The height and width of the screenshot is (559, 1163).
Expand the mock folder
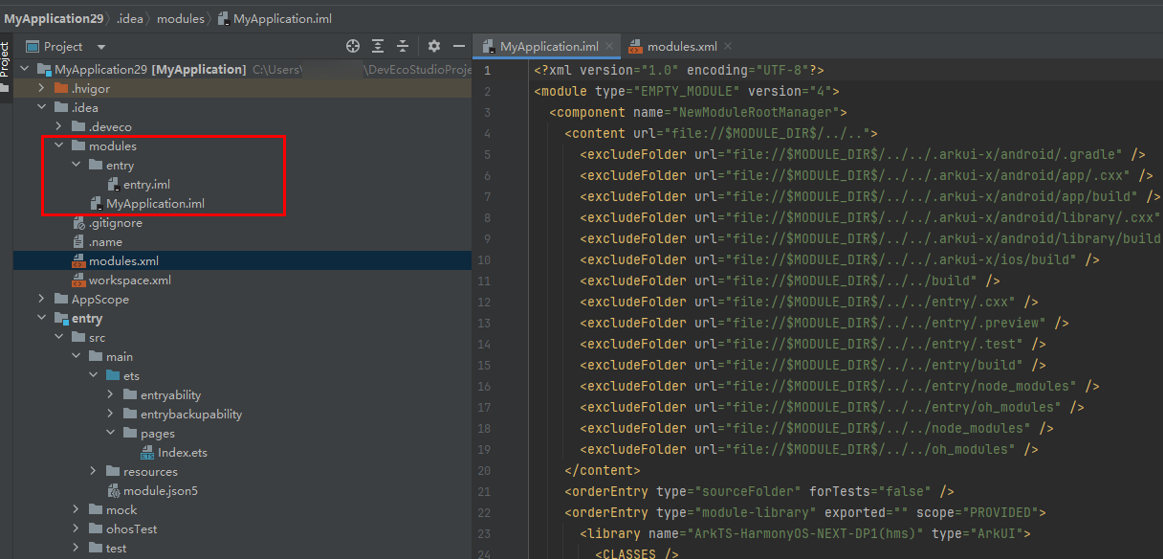point(76,510)
